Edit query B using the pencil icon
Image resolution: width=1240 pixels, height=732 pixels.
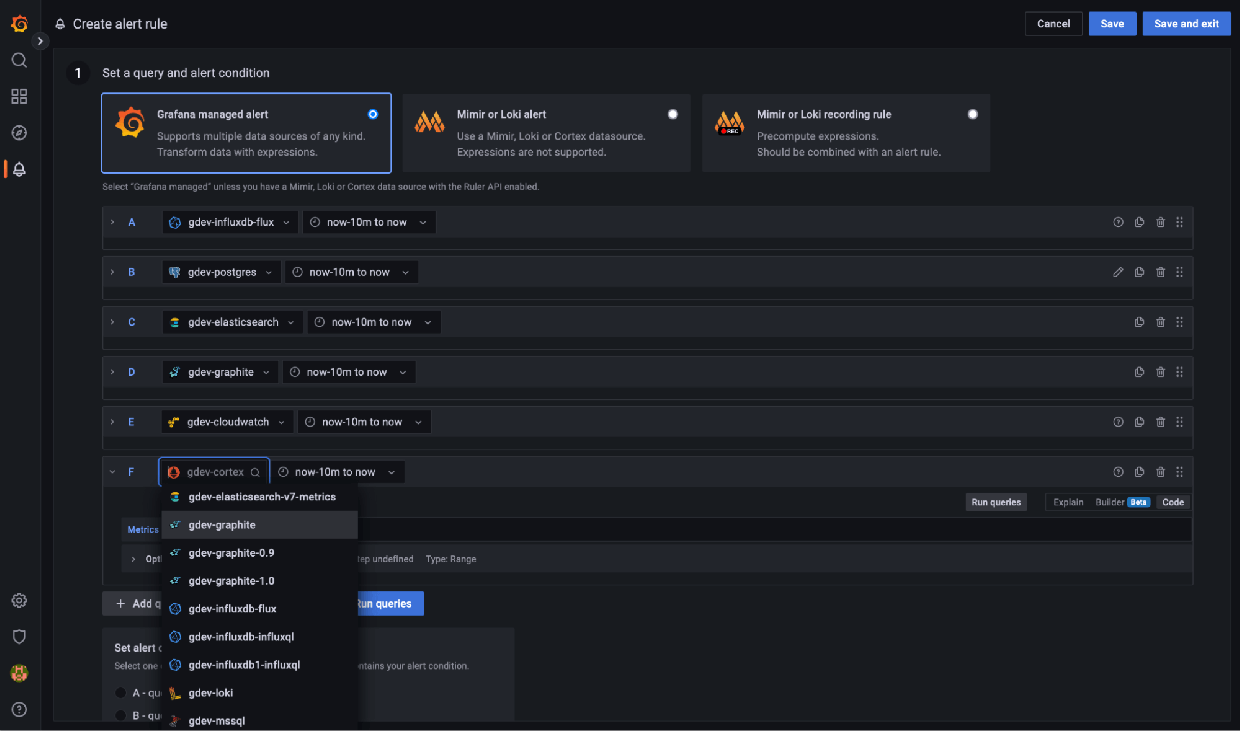click(1118, 271)
